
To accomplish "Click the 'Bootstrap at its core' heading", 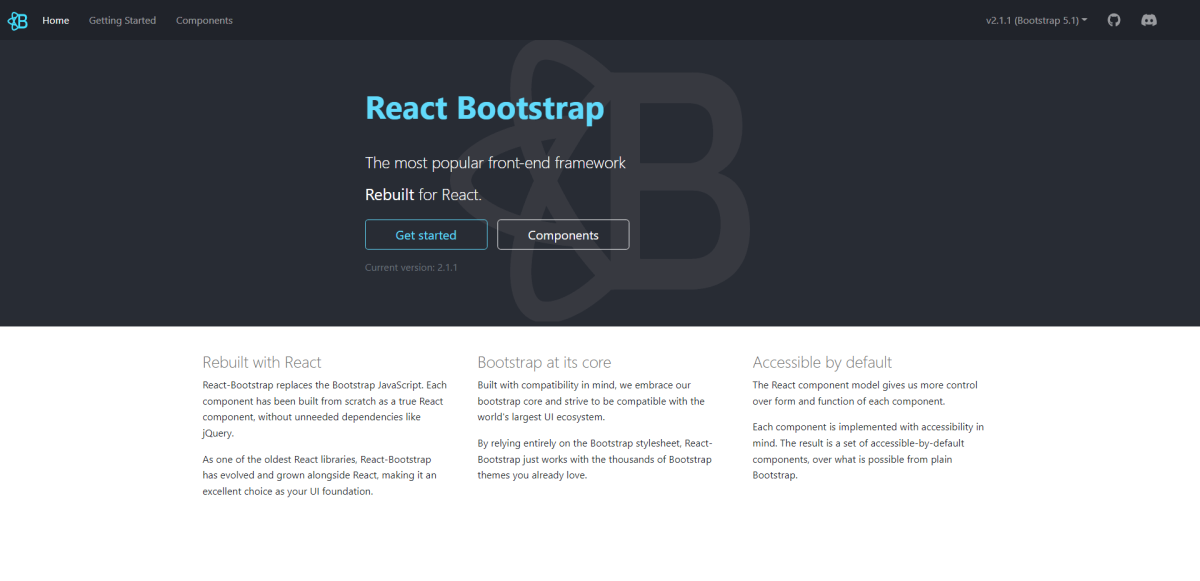I will click(544, 362).
